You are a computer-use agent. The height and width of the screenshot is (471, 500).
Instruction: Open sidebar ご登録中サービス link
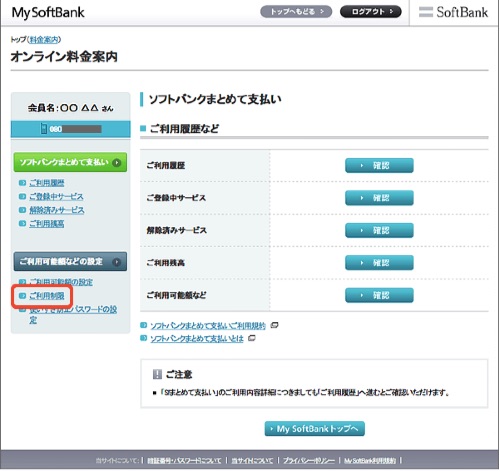point(56,197)
